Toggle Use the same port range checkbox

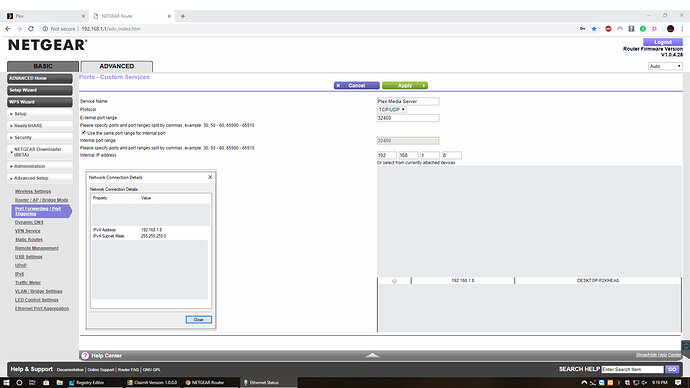pos(84,132)
